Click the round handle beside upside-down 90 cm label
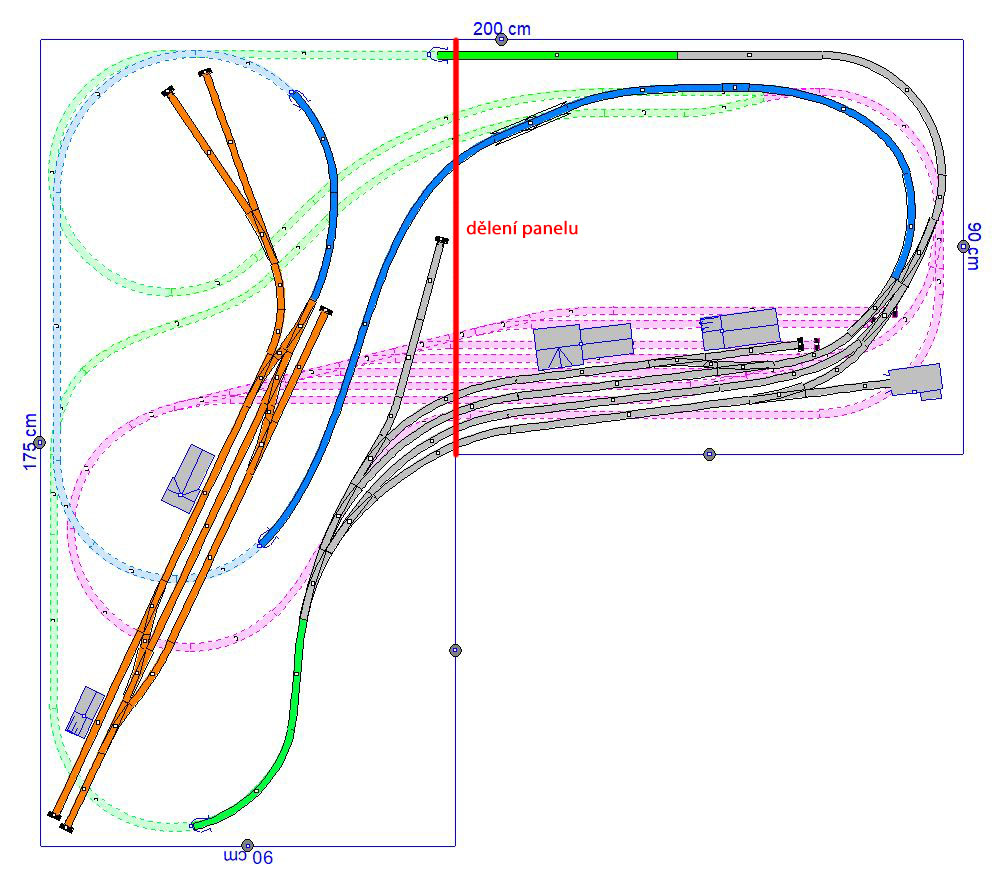 point(248,846)
